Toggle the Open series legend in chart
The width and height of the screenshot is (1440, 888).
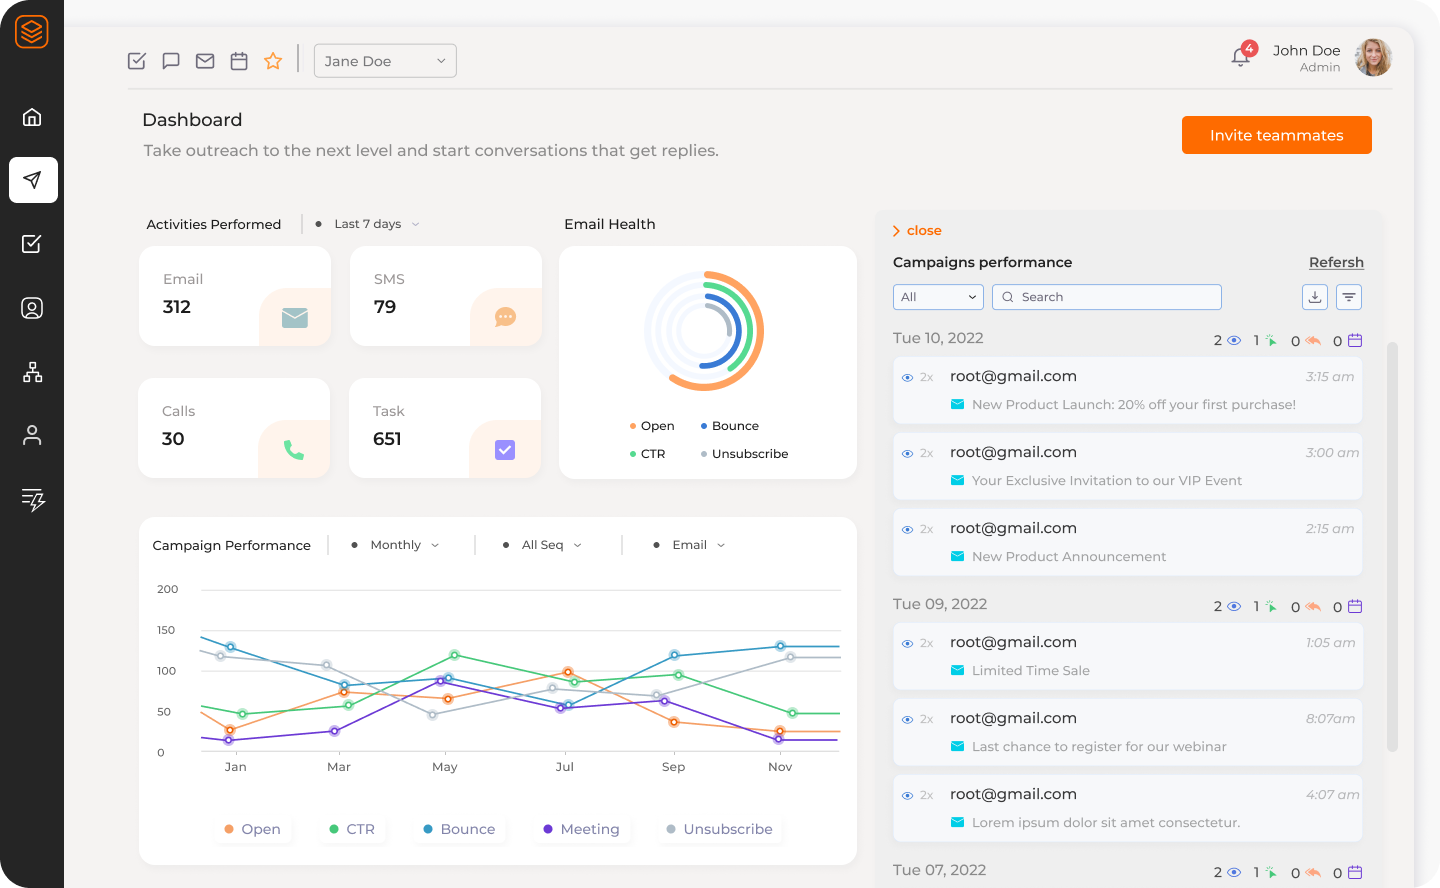[x=252, y=829]
